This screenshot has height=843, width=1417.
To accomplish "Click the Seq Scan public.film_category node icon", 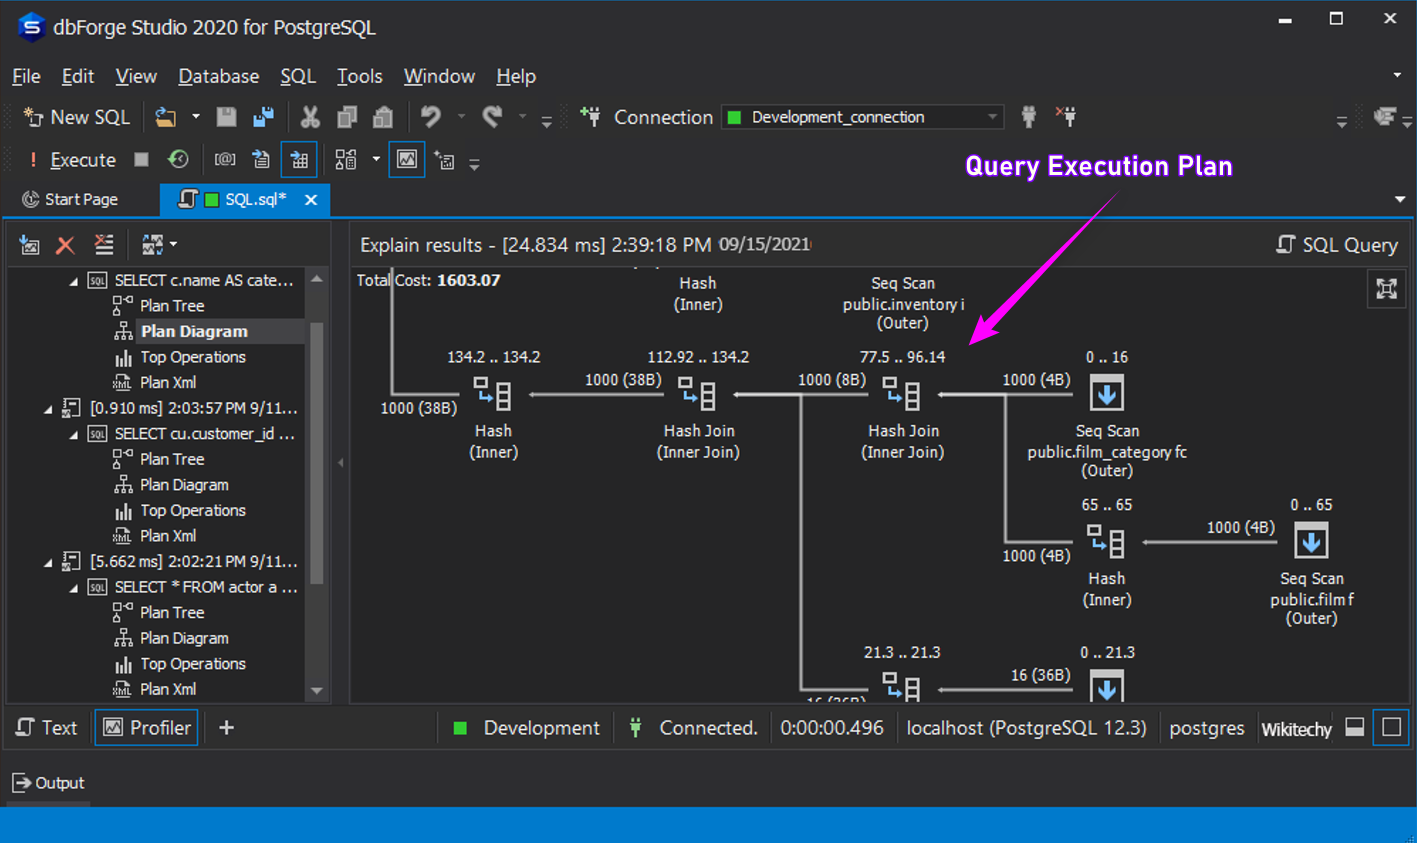I will click(1106, 393).
